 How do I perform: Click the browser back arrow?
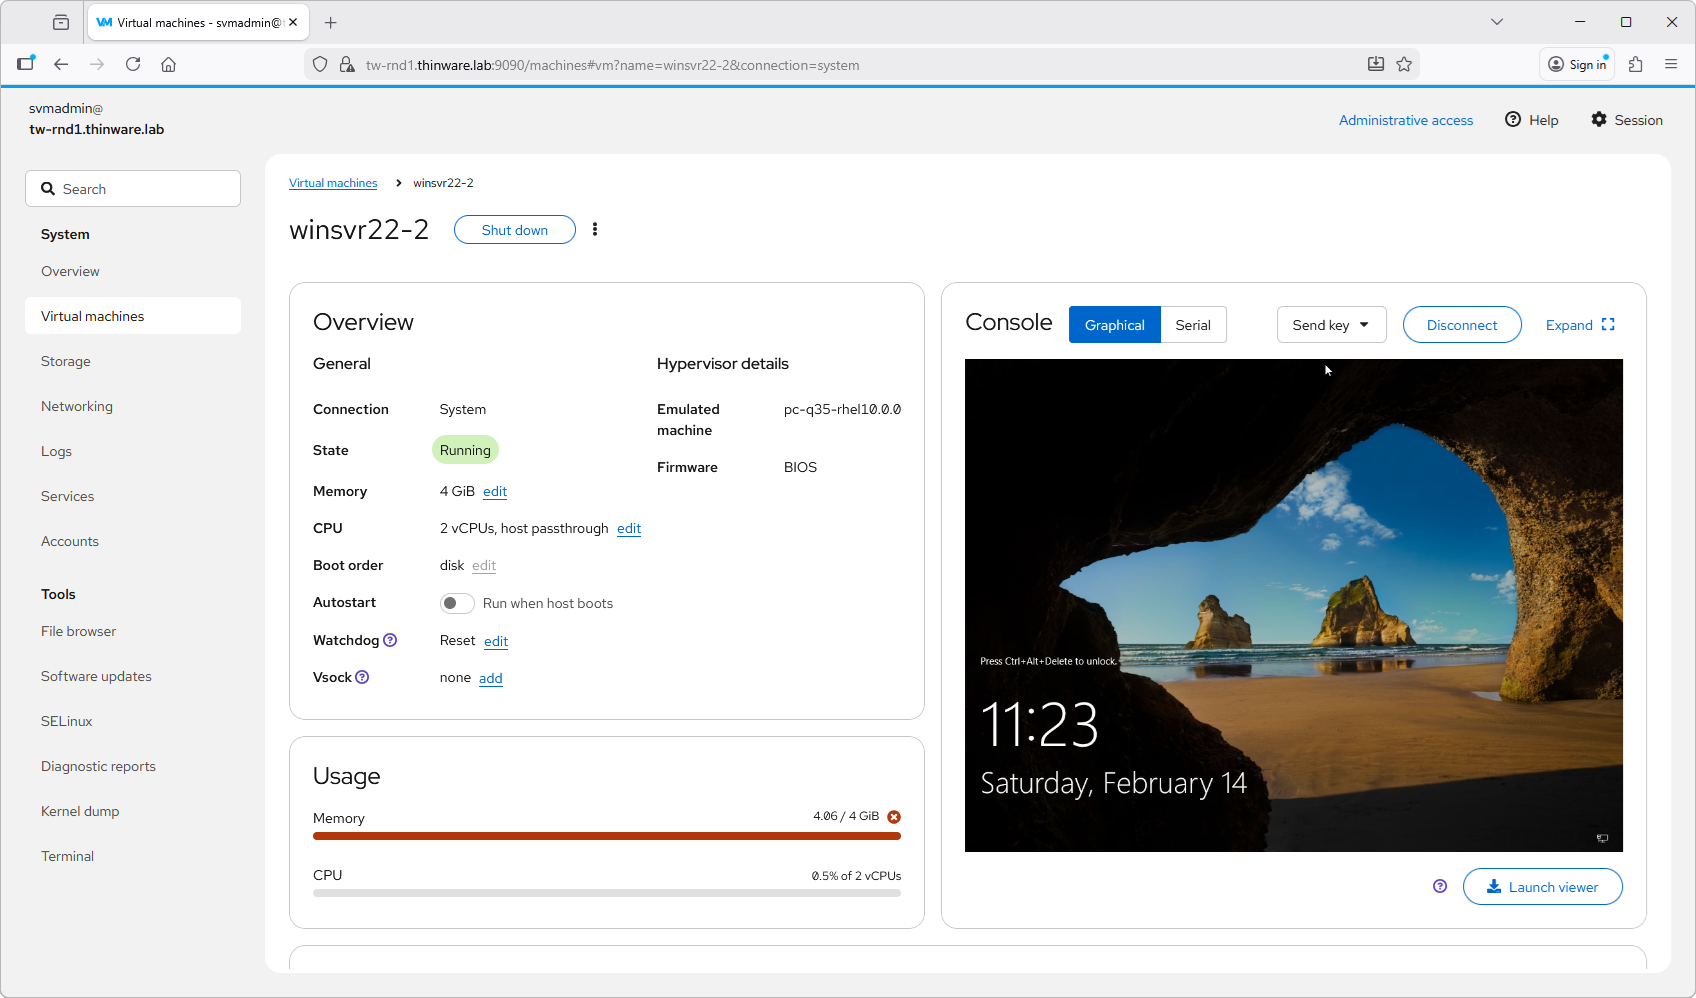[x=61, y=64]
